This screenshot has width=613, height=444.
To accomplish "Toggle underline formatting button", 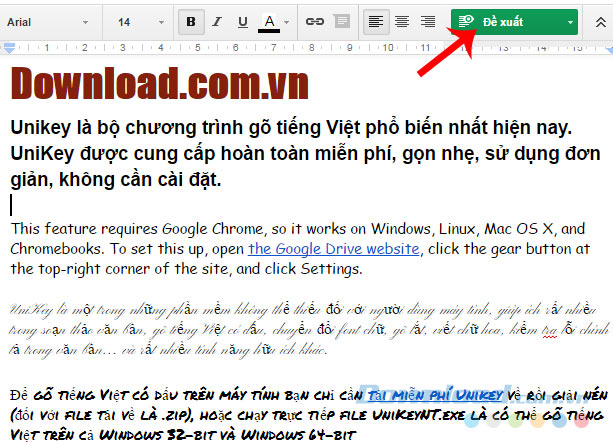I will 242,21.
